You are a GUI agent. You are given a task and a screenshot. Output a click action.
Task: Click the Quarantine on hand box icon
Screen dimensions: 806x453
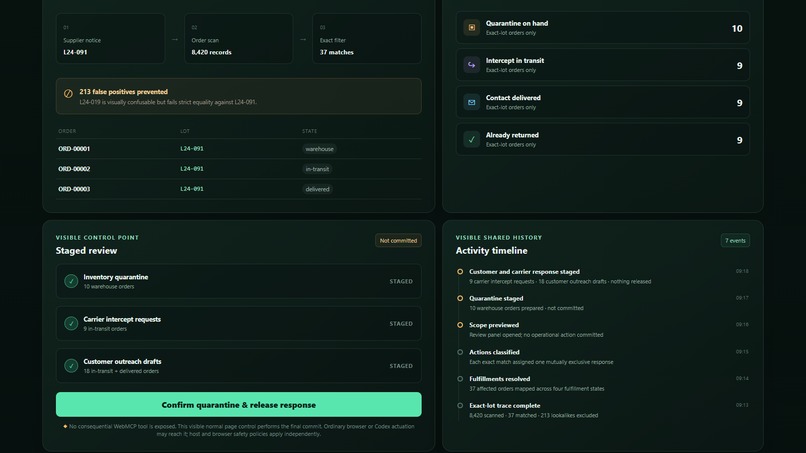pyautogui.click(x=471, y=27)
